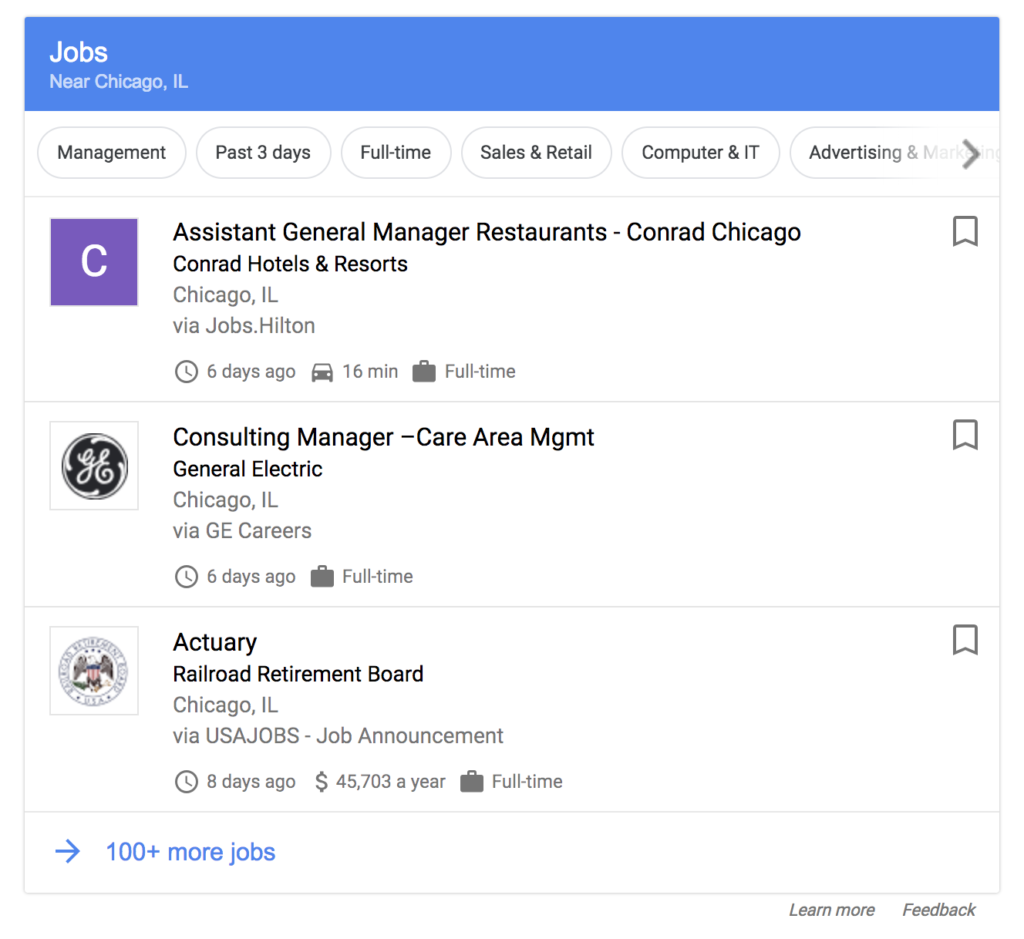Click the car commute icon showing 16 min
This screenshot has width=1024, height=939.
pos(322,372)
